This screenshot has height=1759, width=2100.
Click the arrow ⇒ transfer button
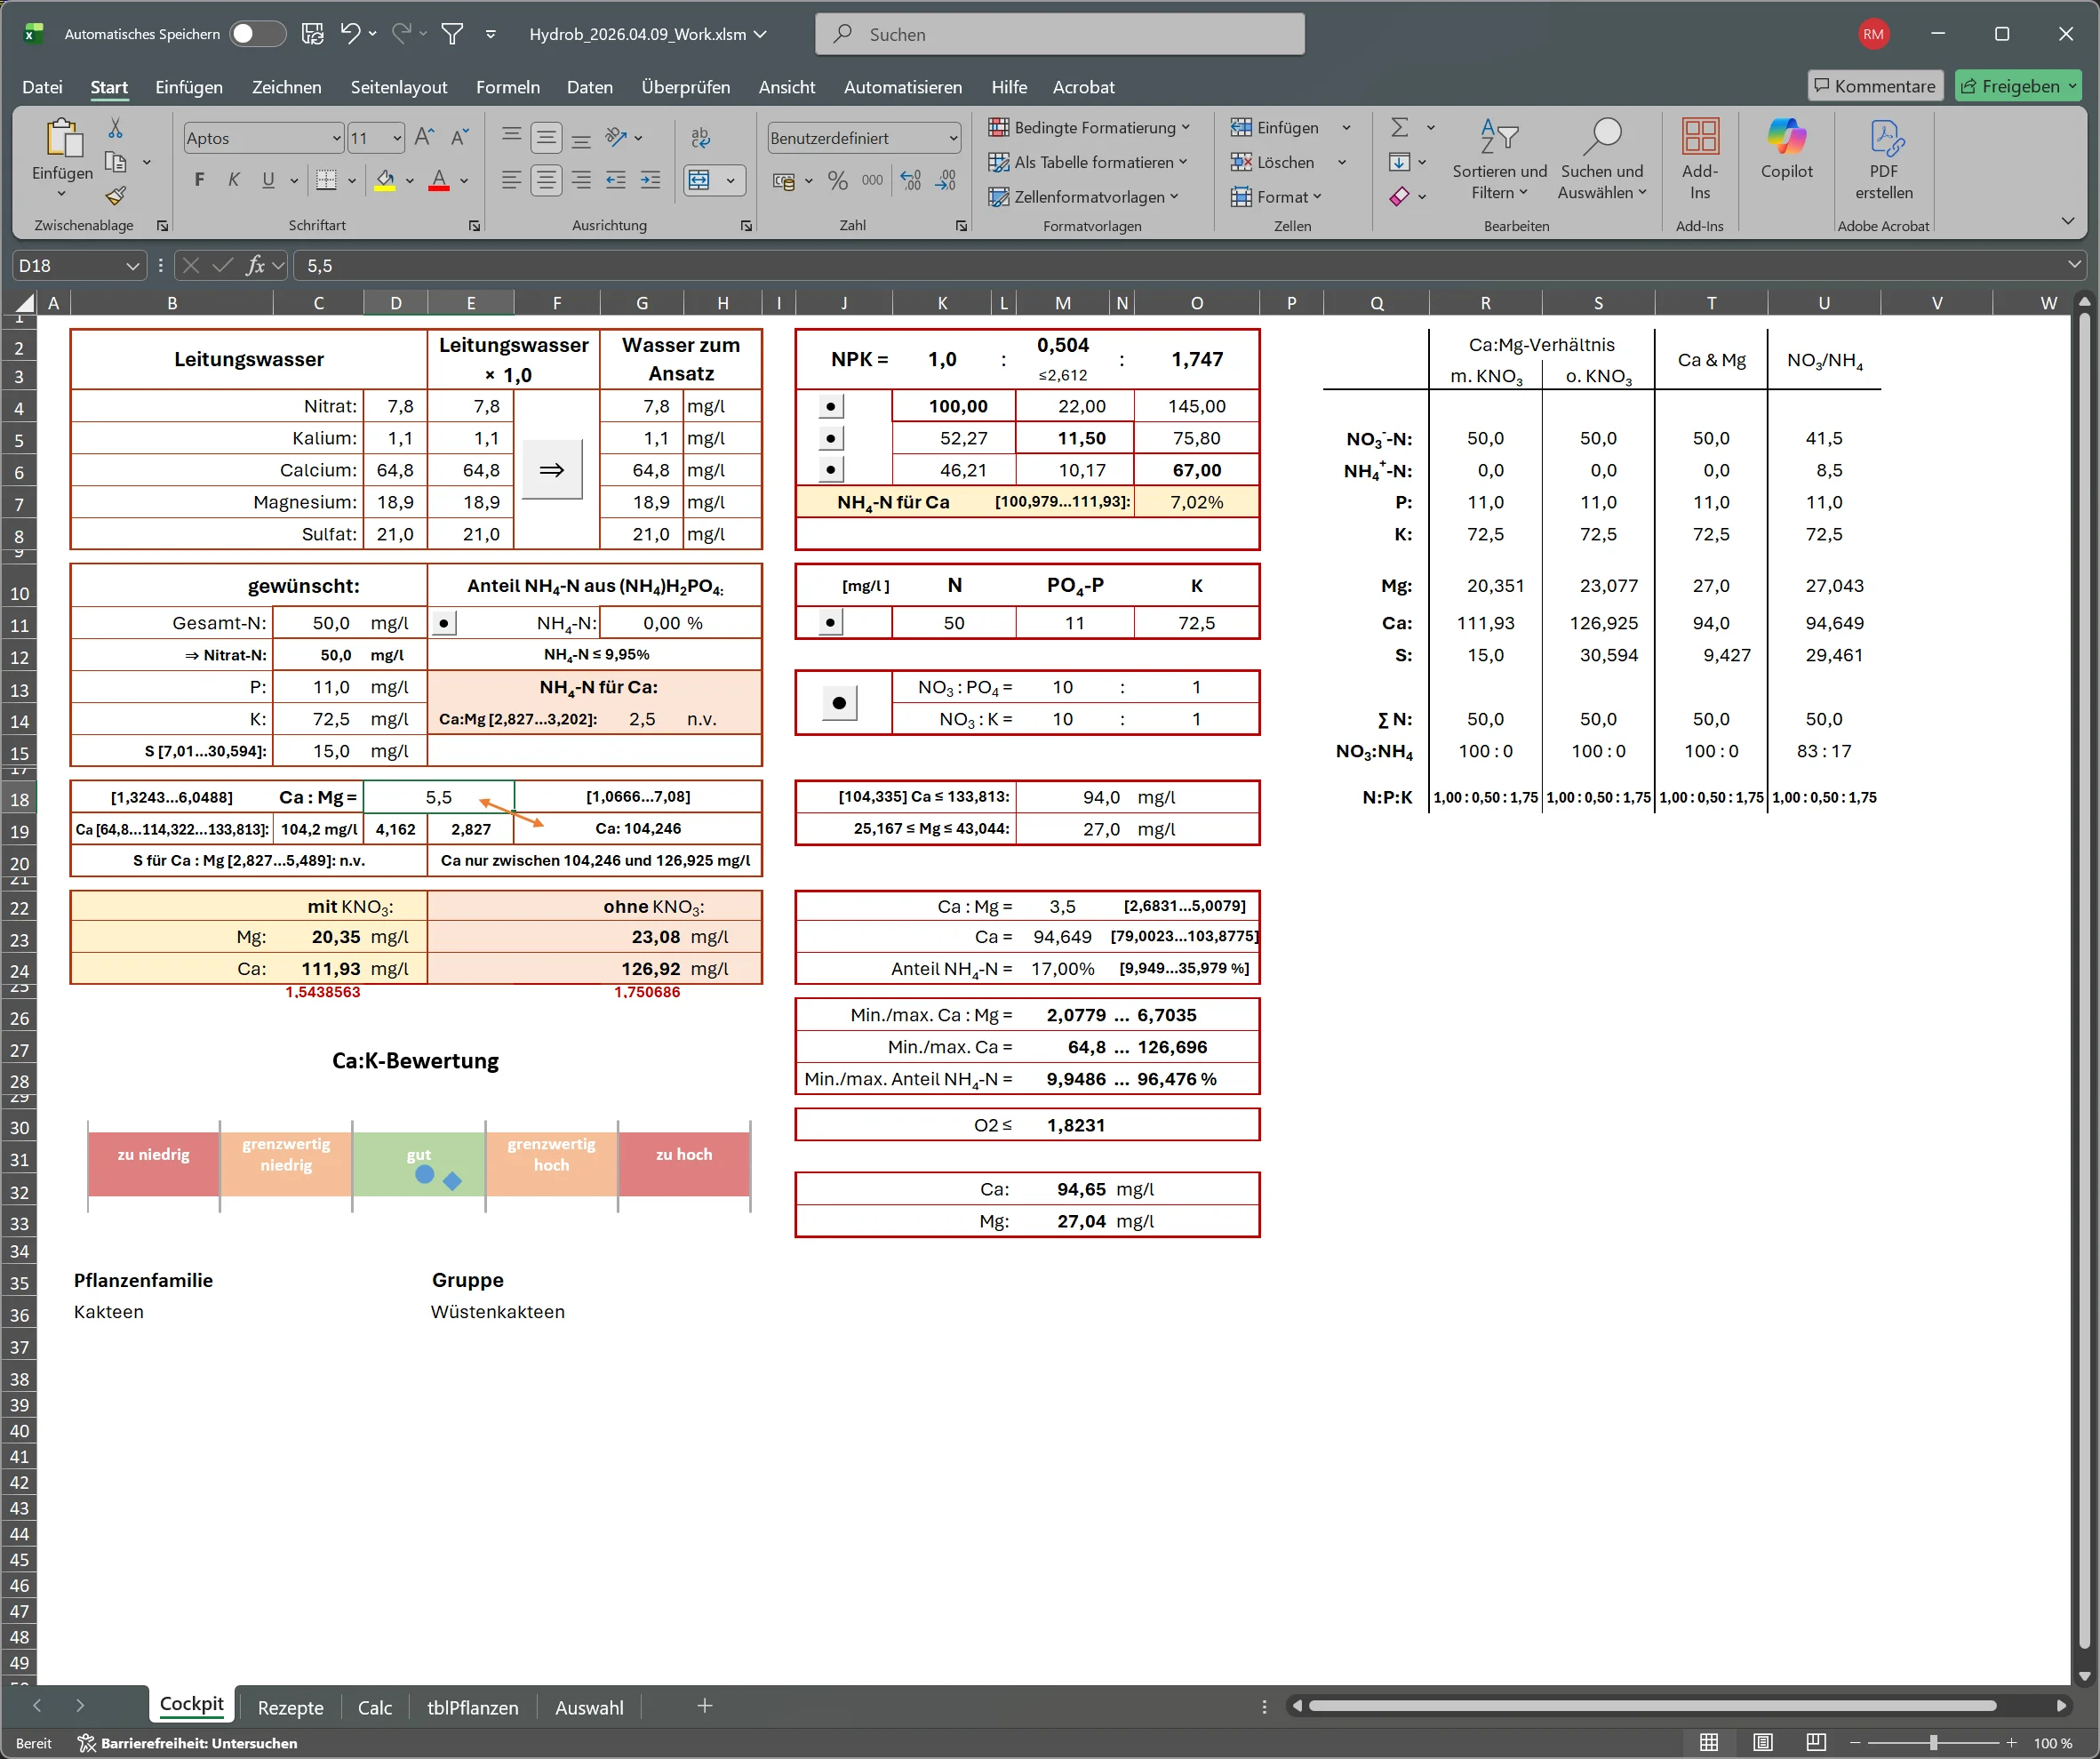coord(552,470)
